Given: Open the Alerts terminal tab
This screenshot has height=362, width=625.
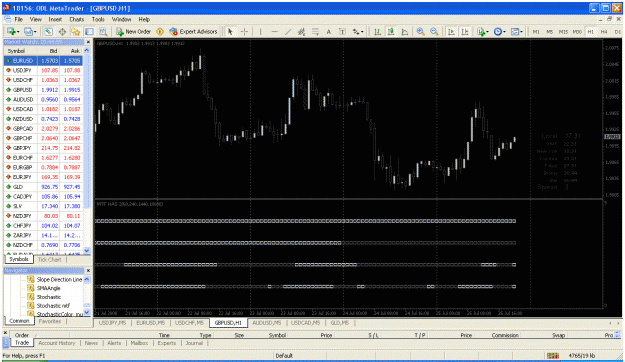Looking at the screenshot, I should 114,343.
